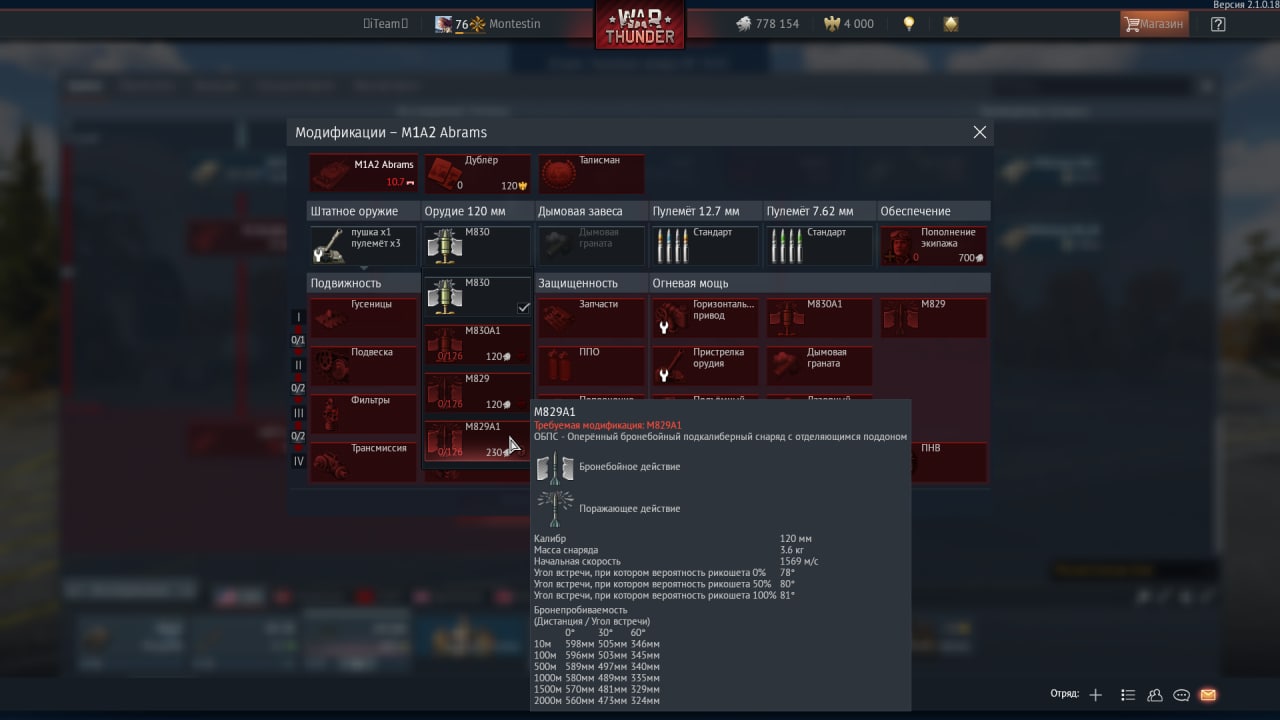1280x720 pixels.
Task: Buy Пополнение экипажа for 700
Action: click(933, 245)
